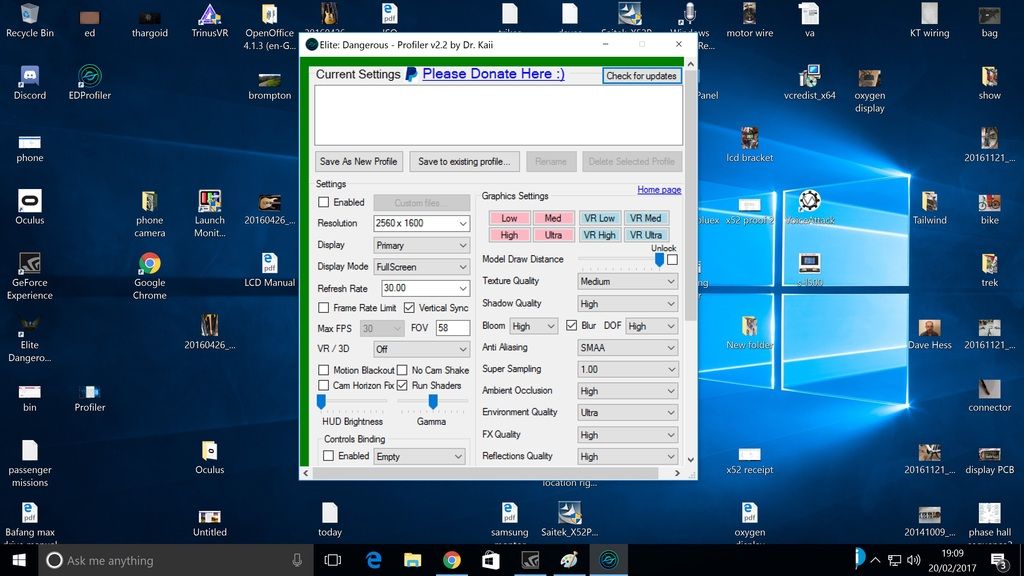1024x576 pixels.
Task: Open the Discord desktop icon
Action: pos(29,82)
